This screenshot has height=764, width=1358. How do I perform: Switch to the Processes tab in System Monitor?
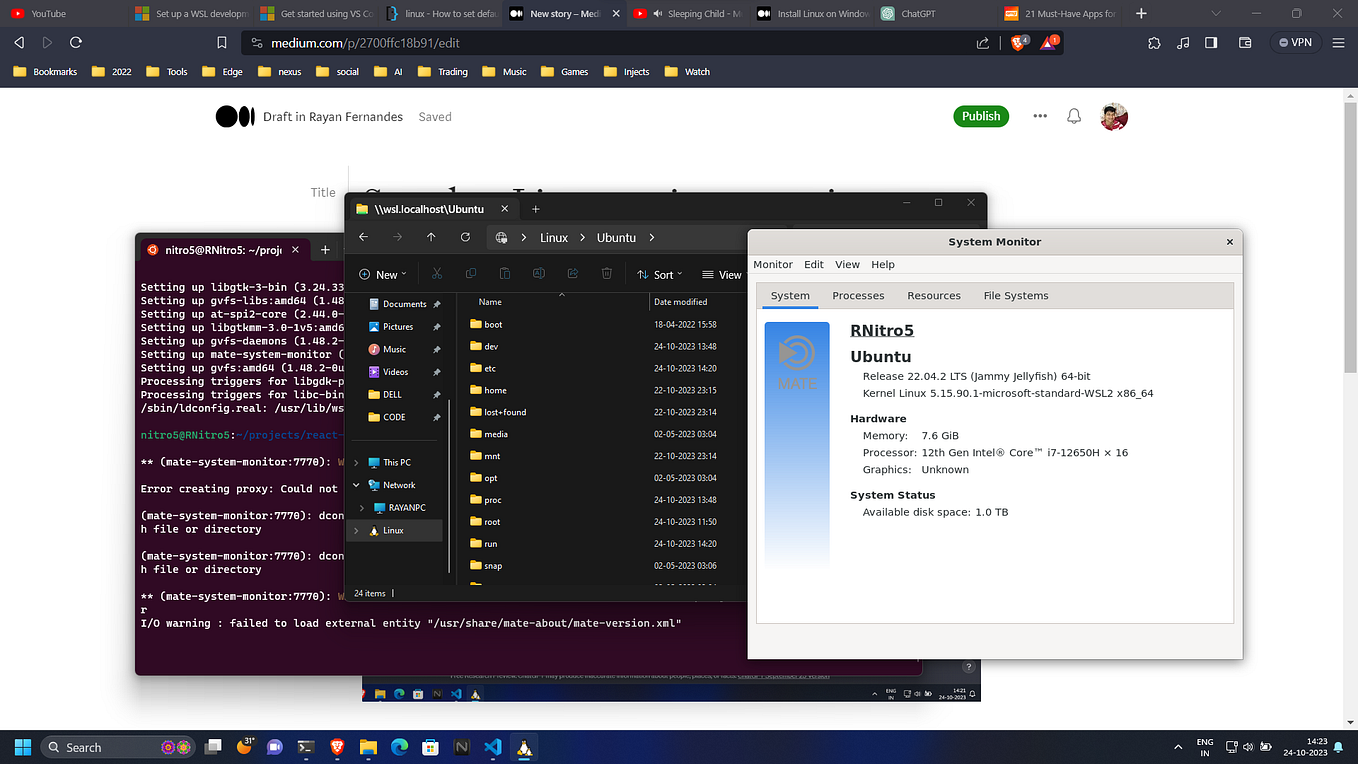(858, 295)
